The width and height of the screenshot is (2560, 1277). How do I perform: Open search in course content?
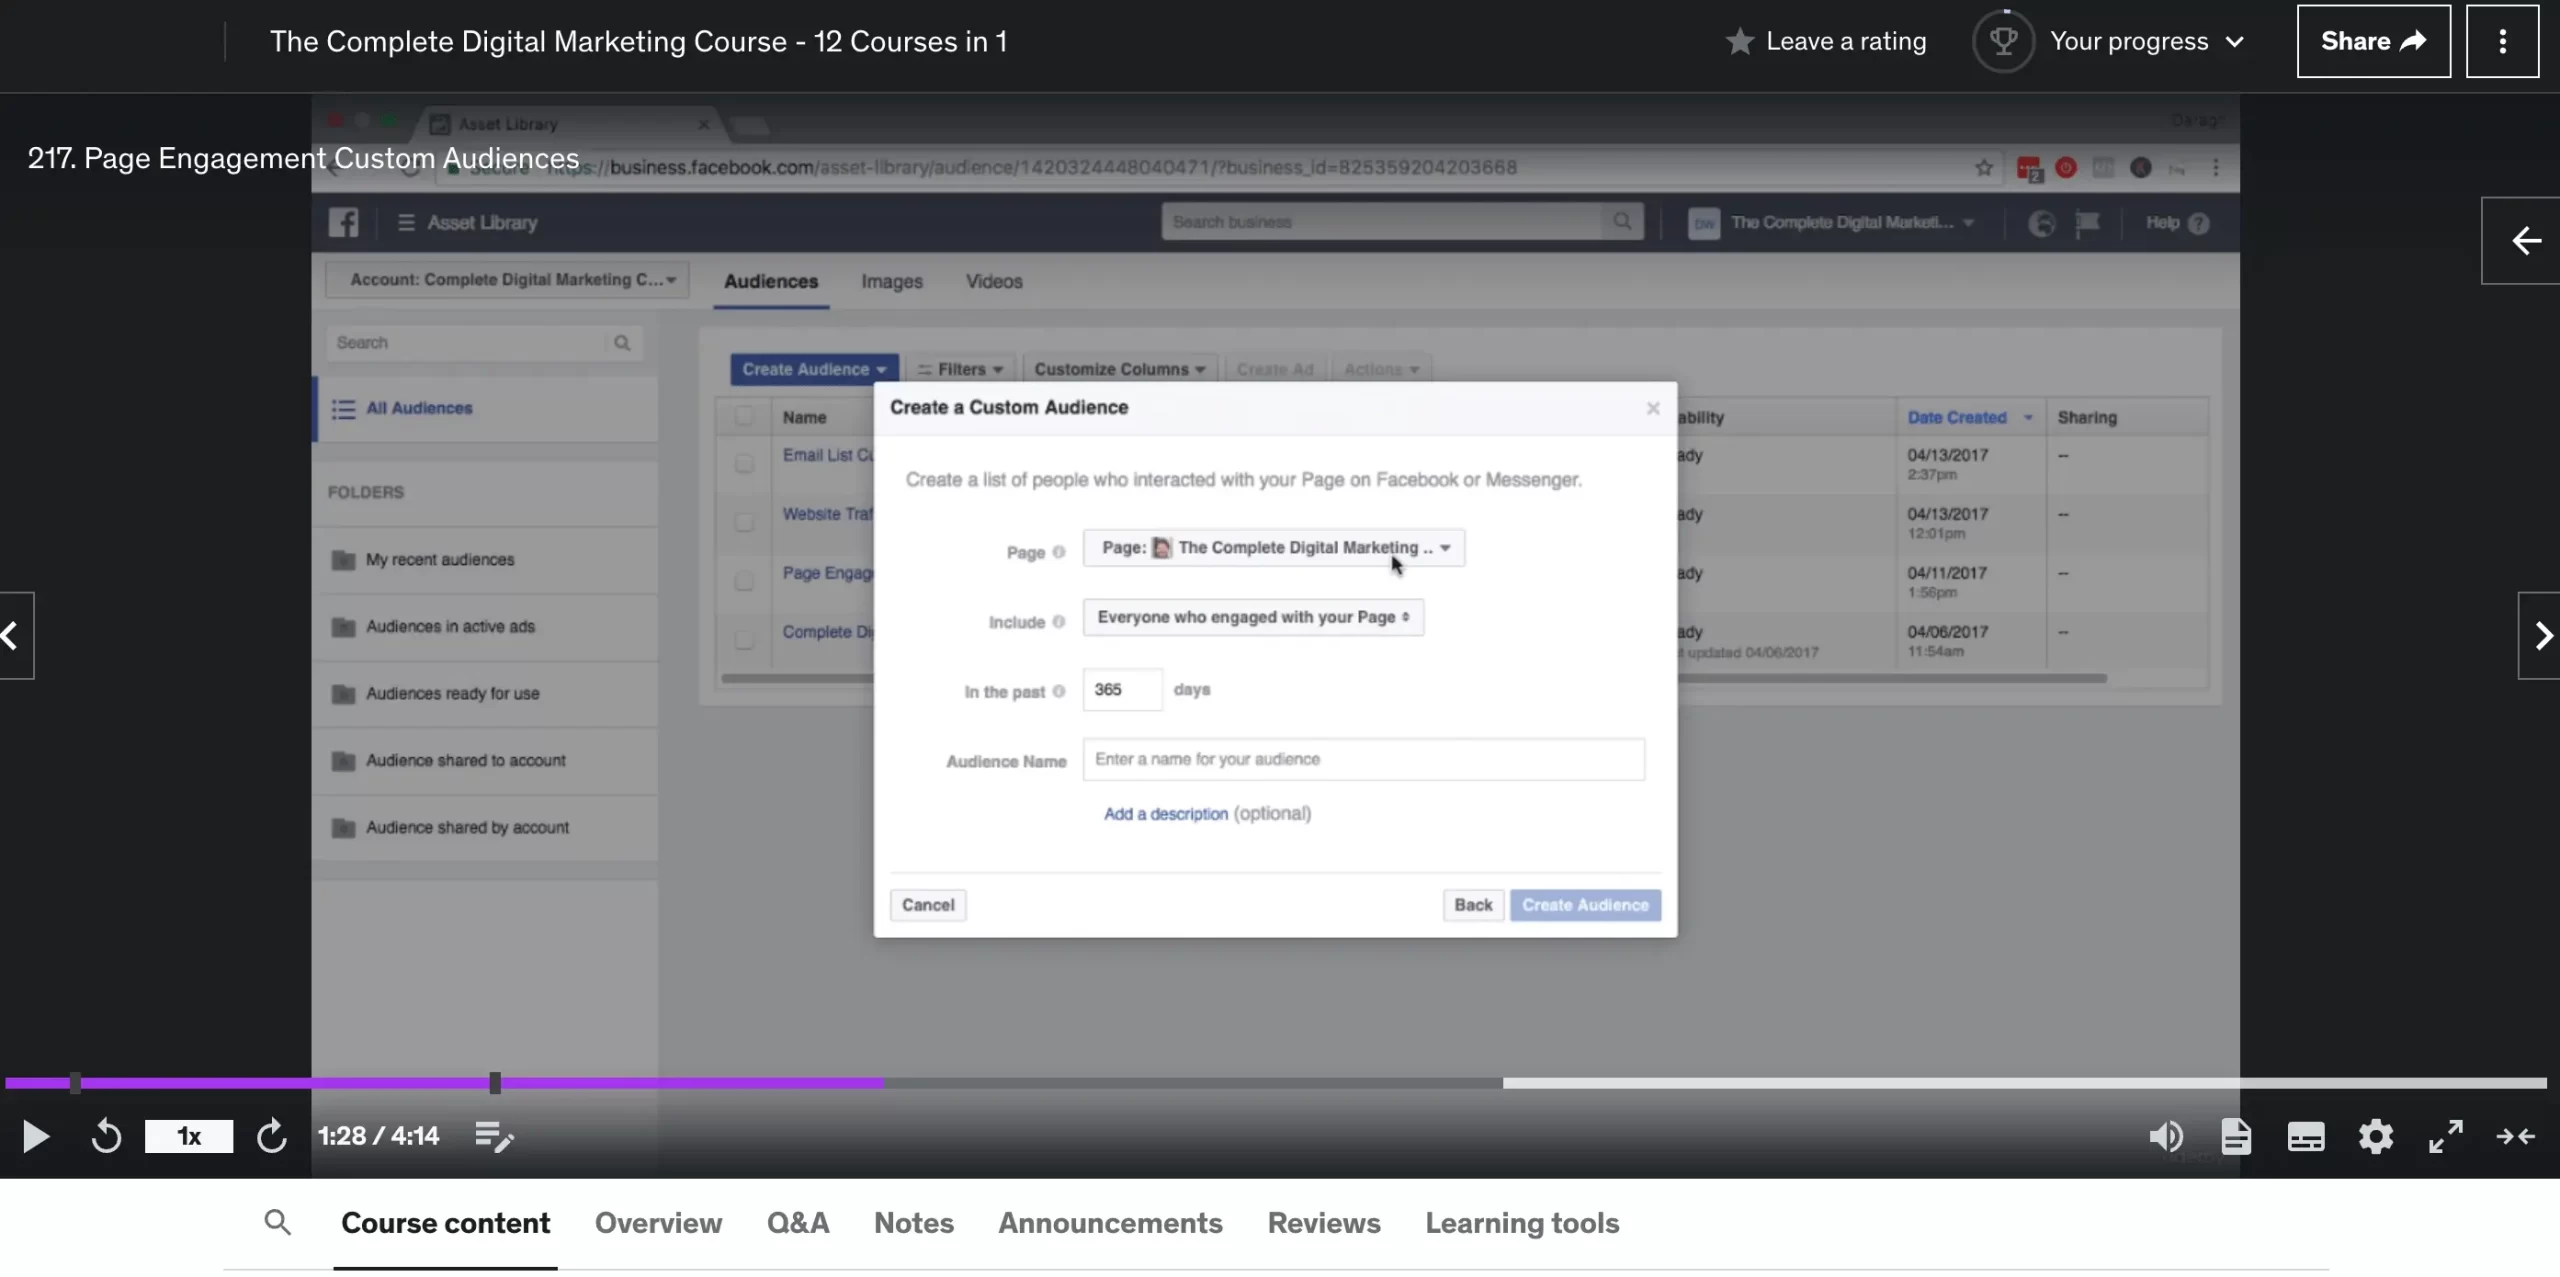277,1222
